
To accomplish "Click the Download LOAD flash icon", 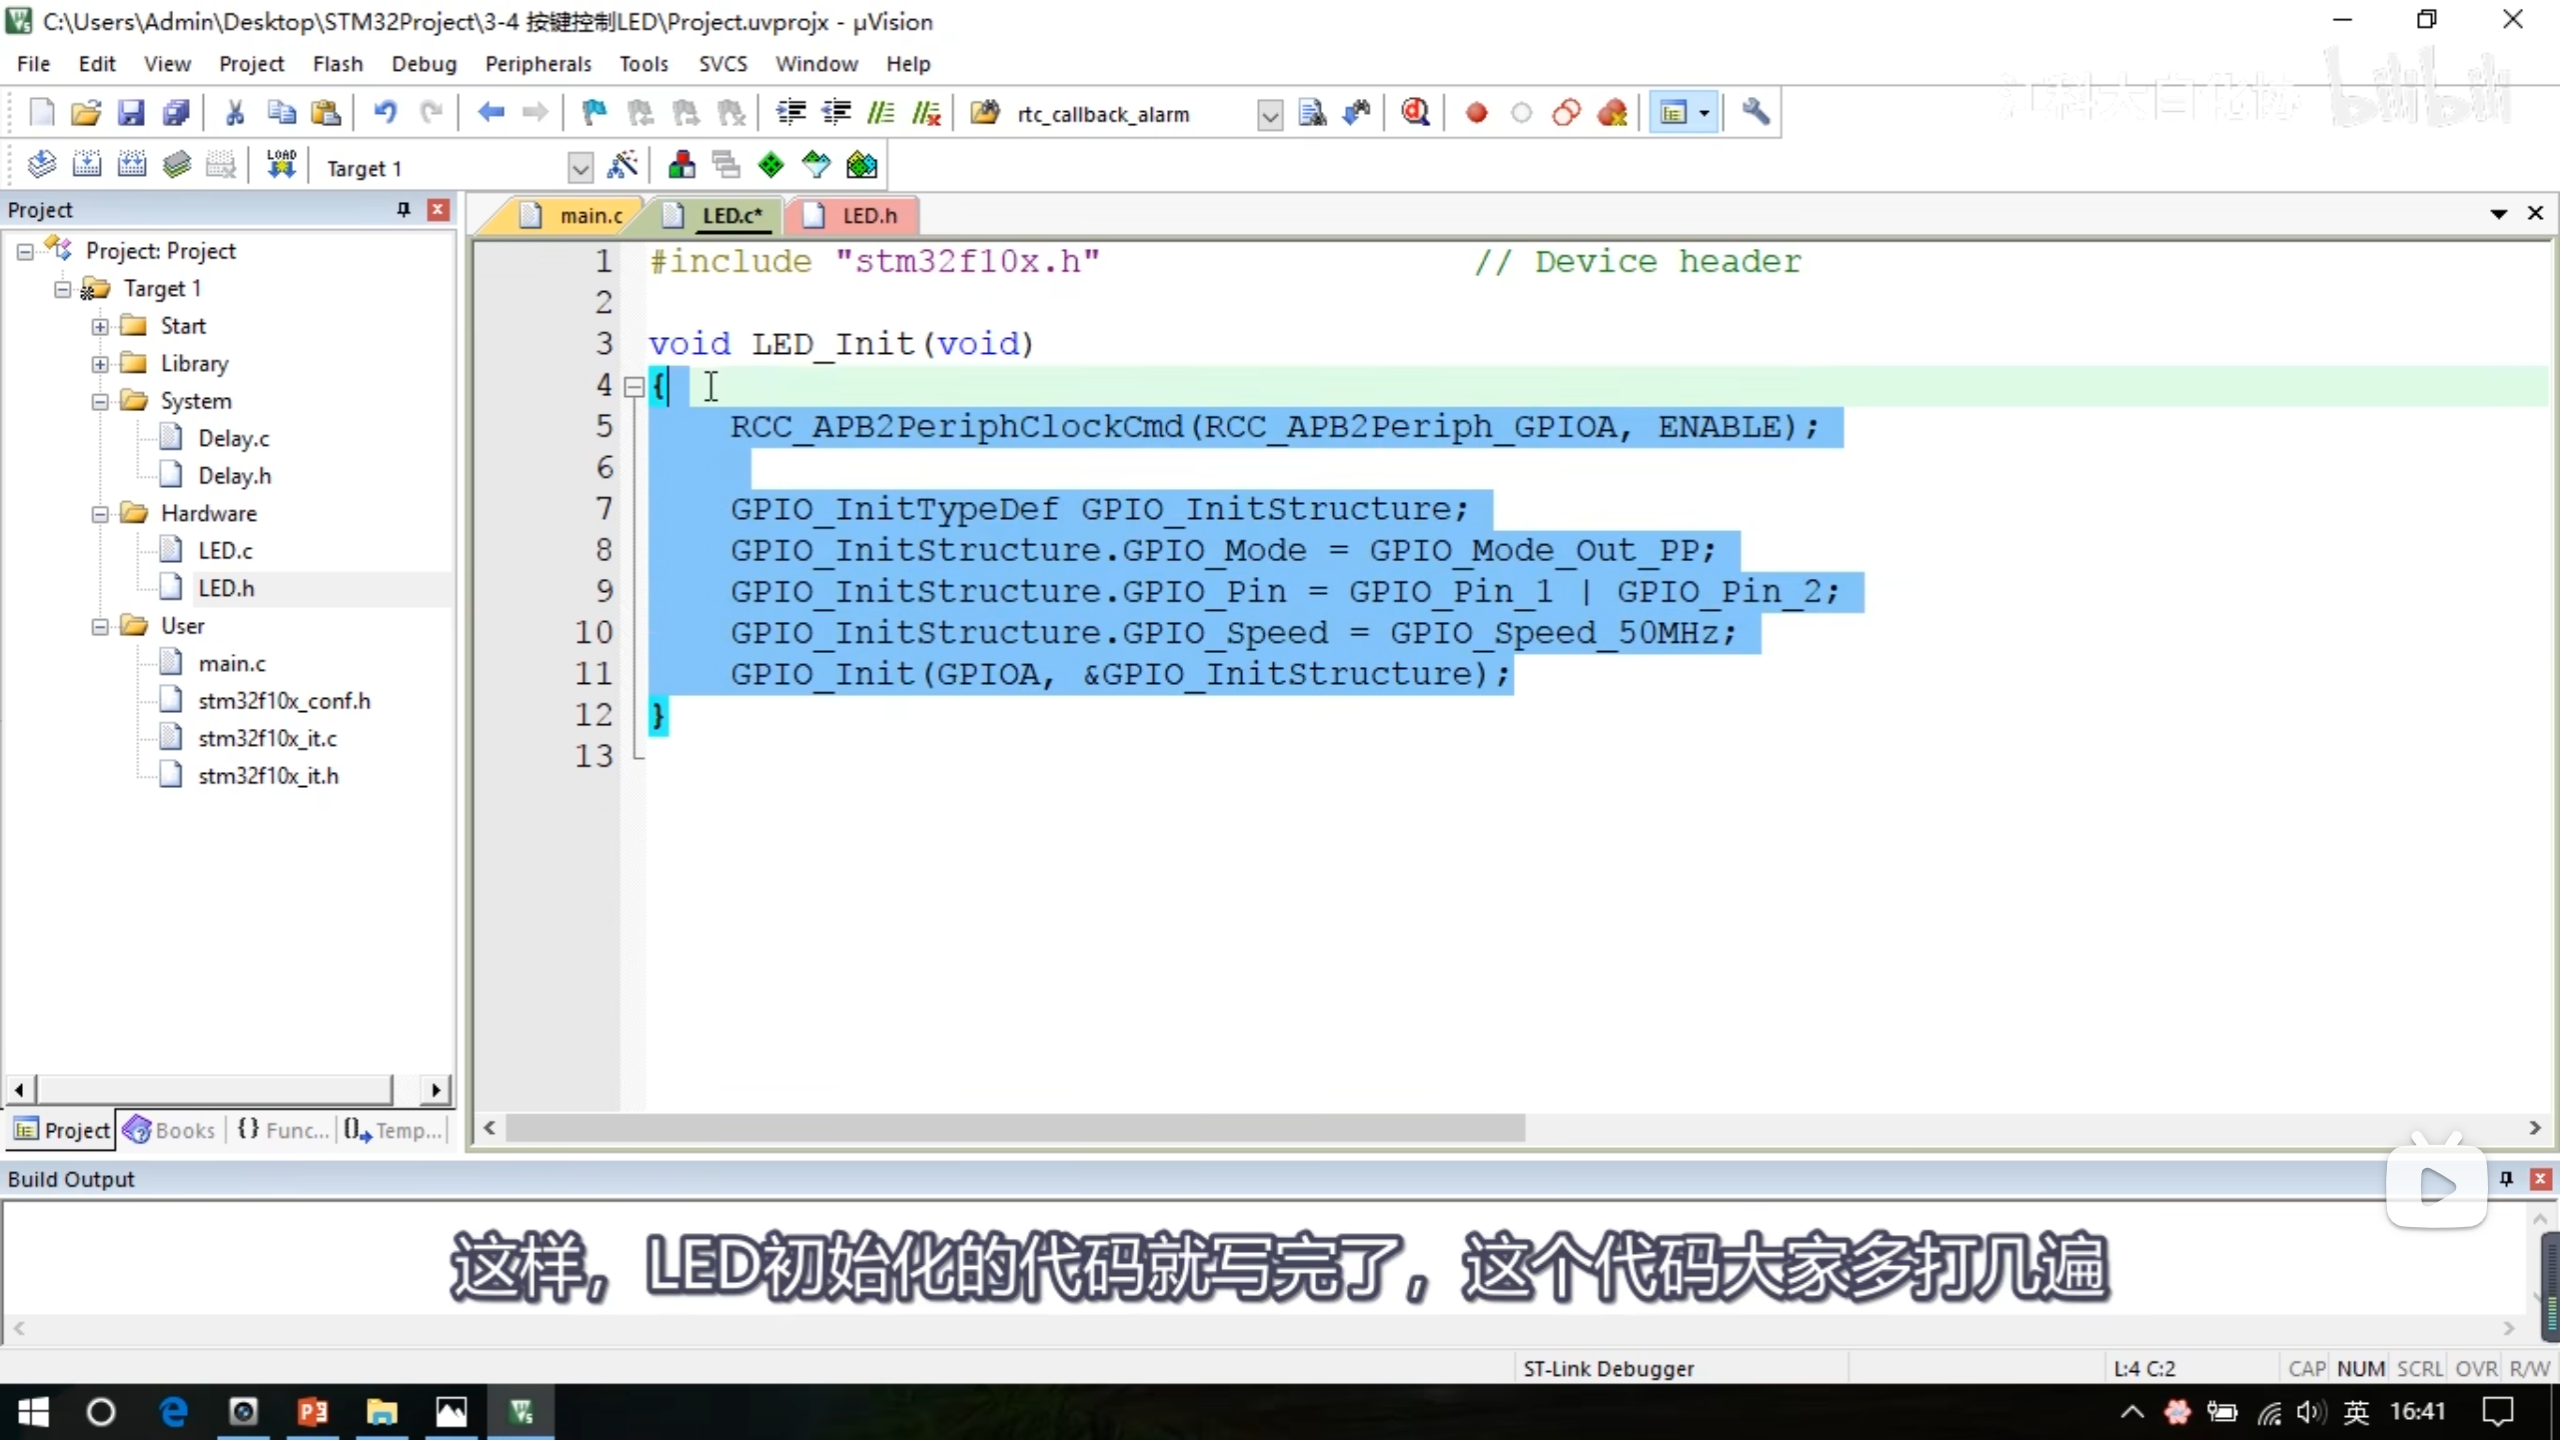I will (281, 165).
